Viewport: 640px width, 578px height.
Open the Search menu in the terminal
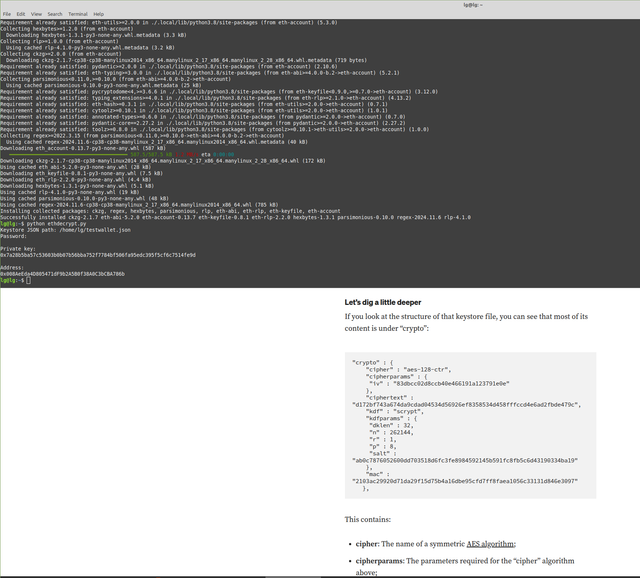click(55, 14)
